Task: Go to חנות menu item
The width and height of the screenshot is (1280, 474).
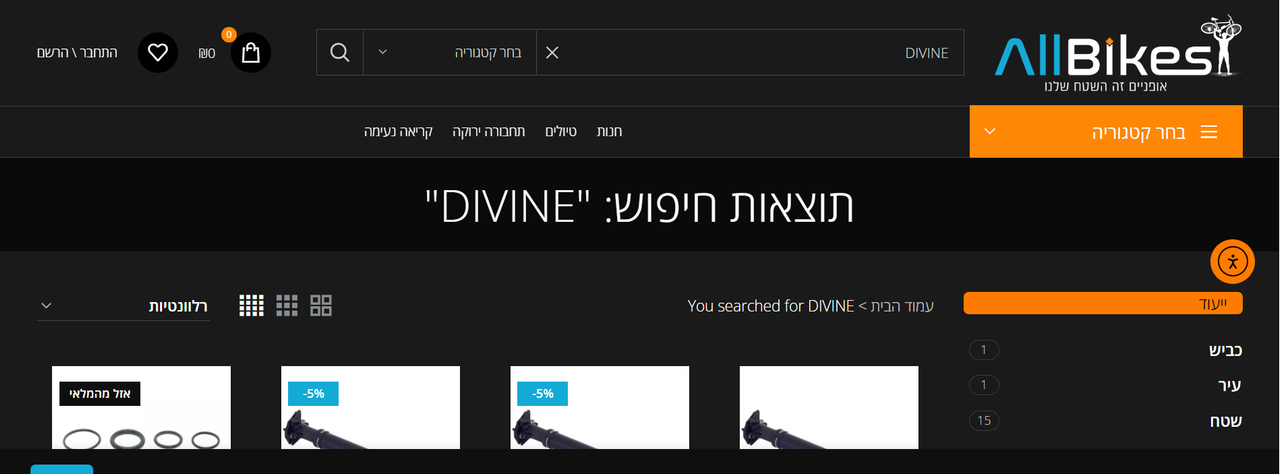Action: click(x=610, y=132)
